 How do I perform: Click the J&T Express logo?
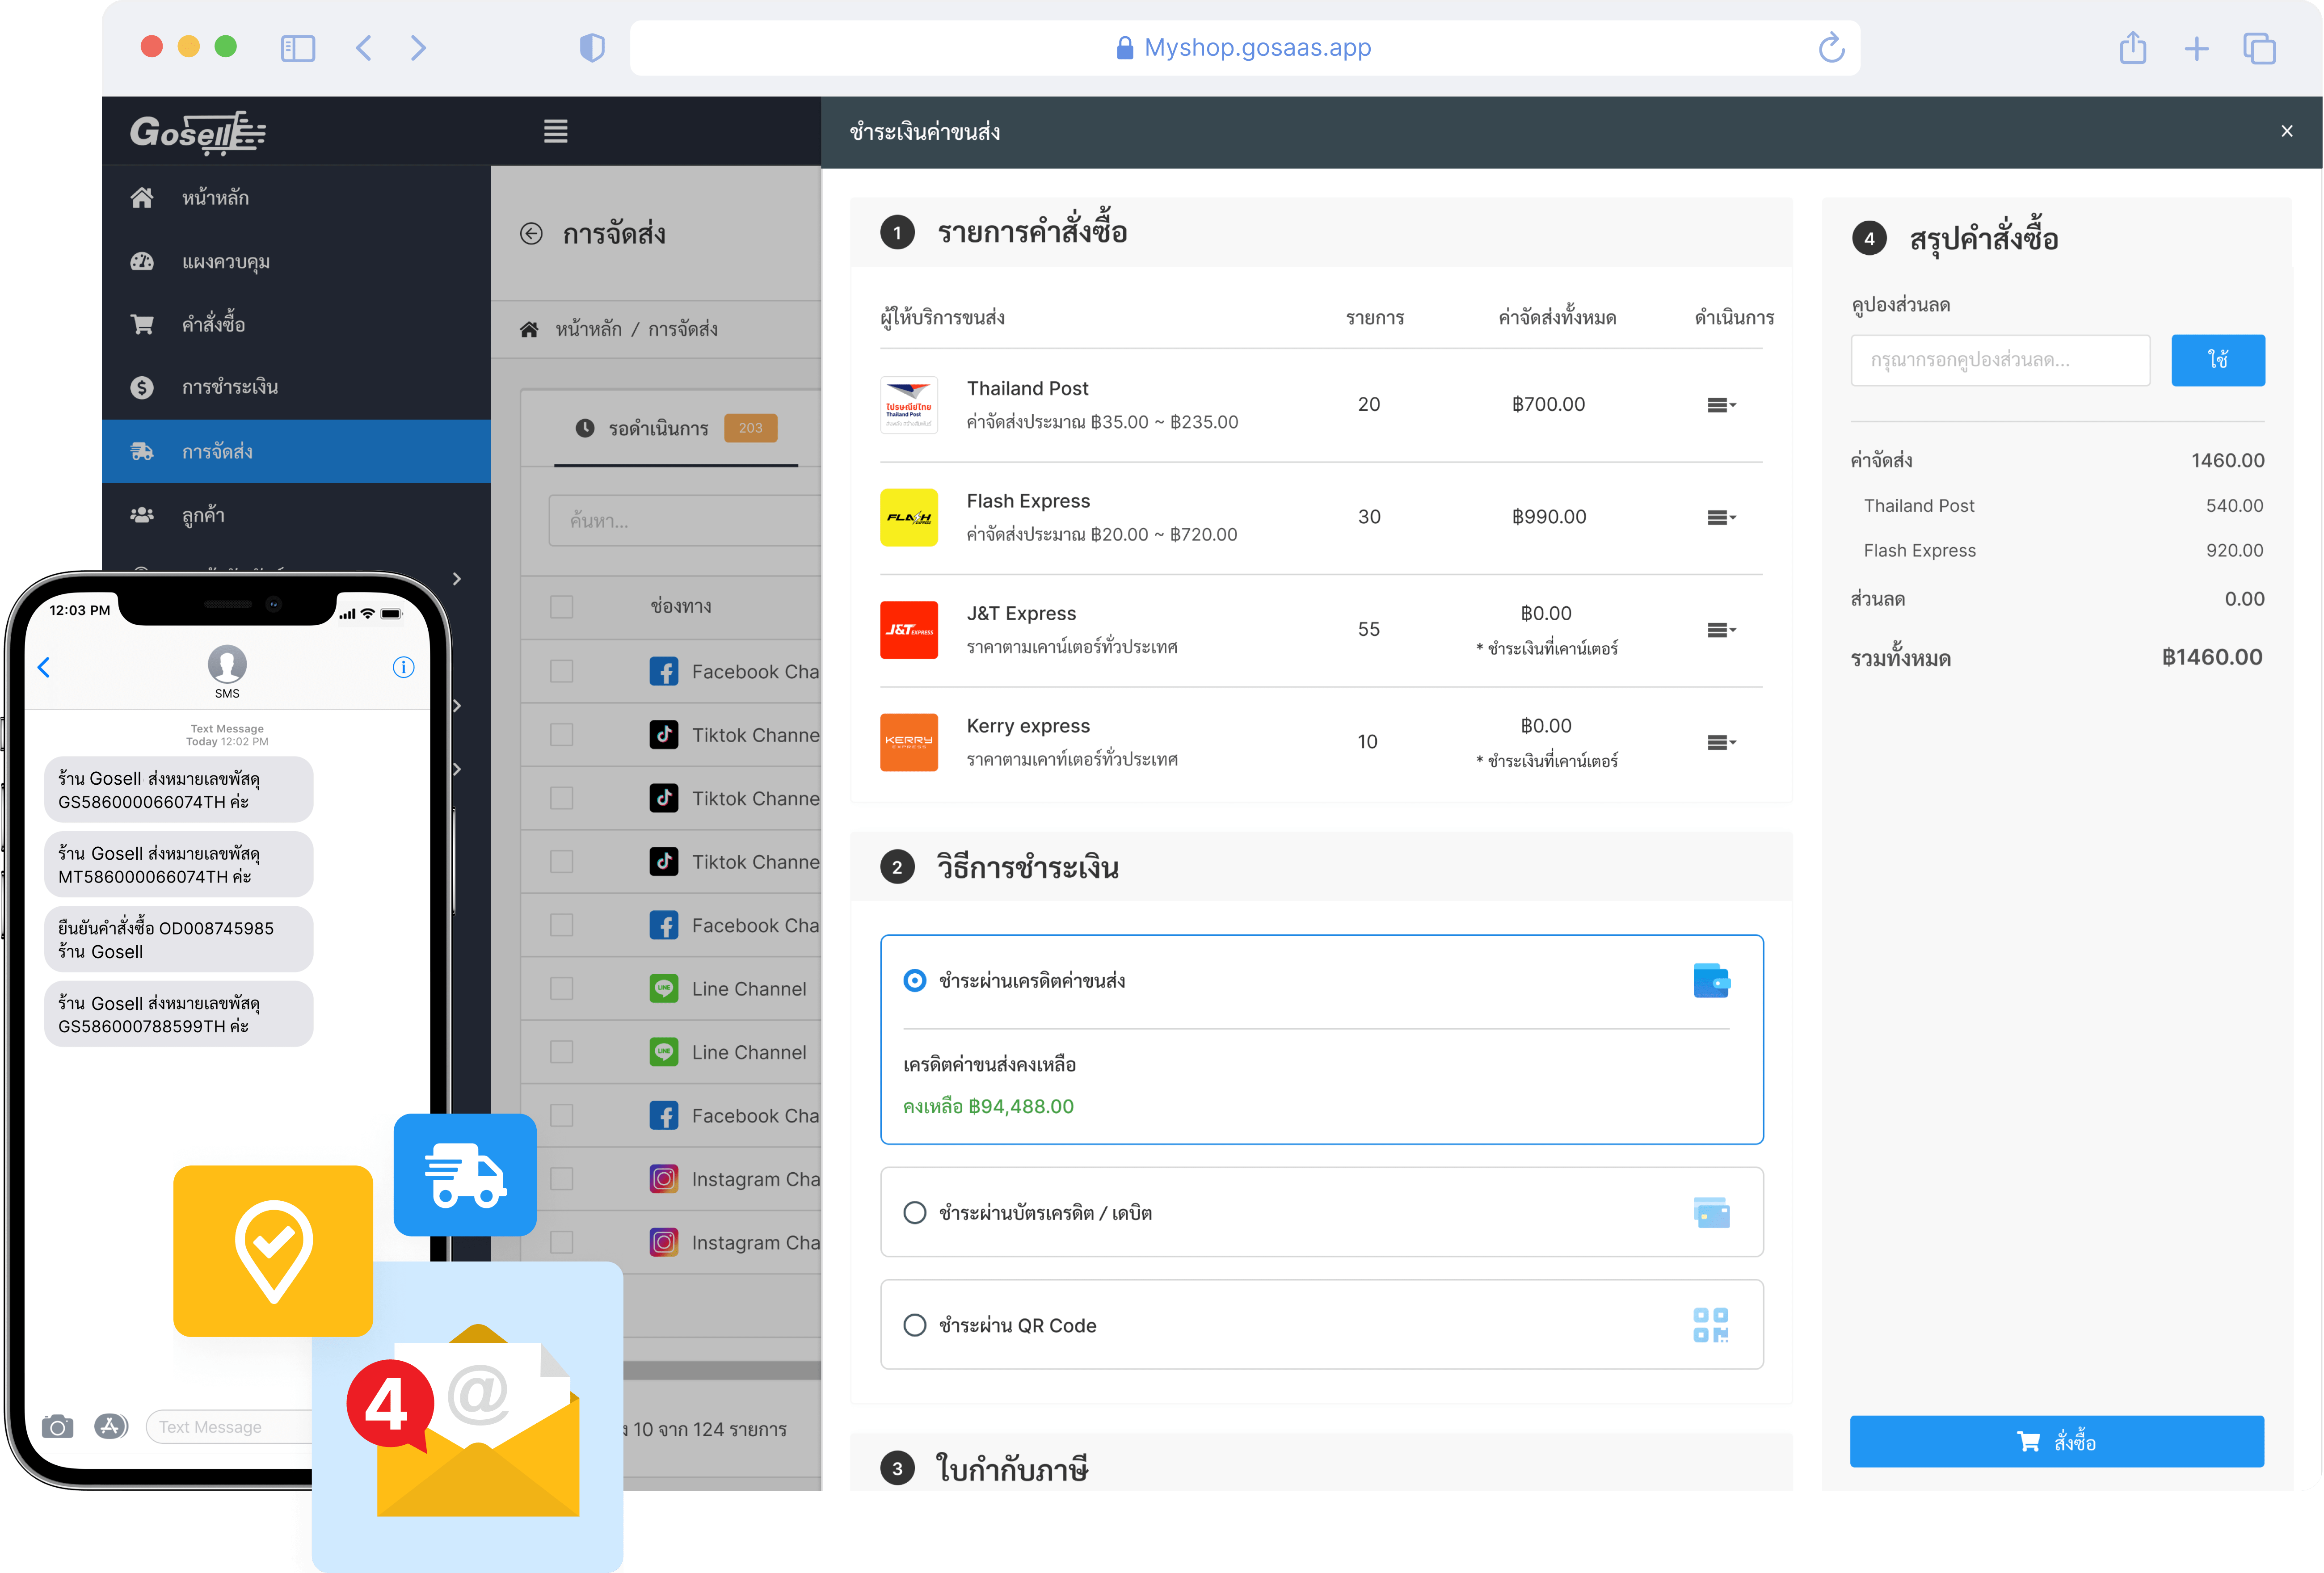pos(909,630)
